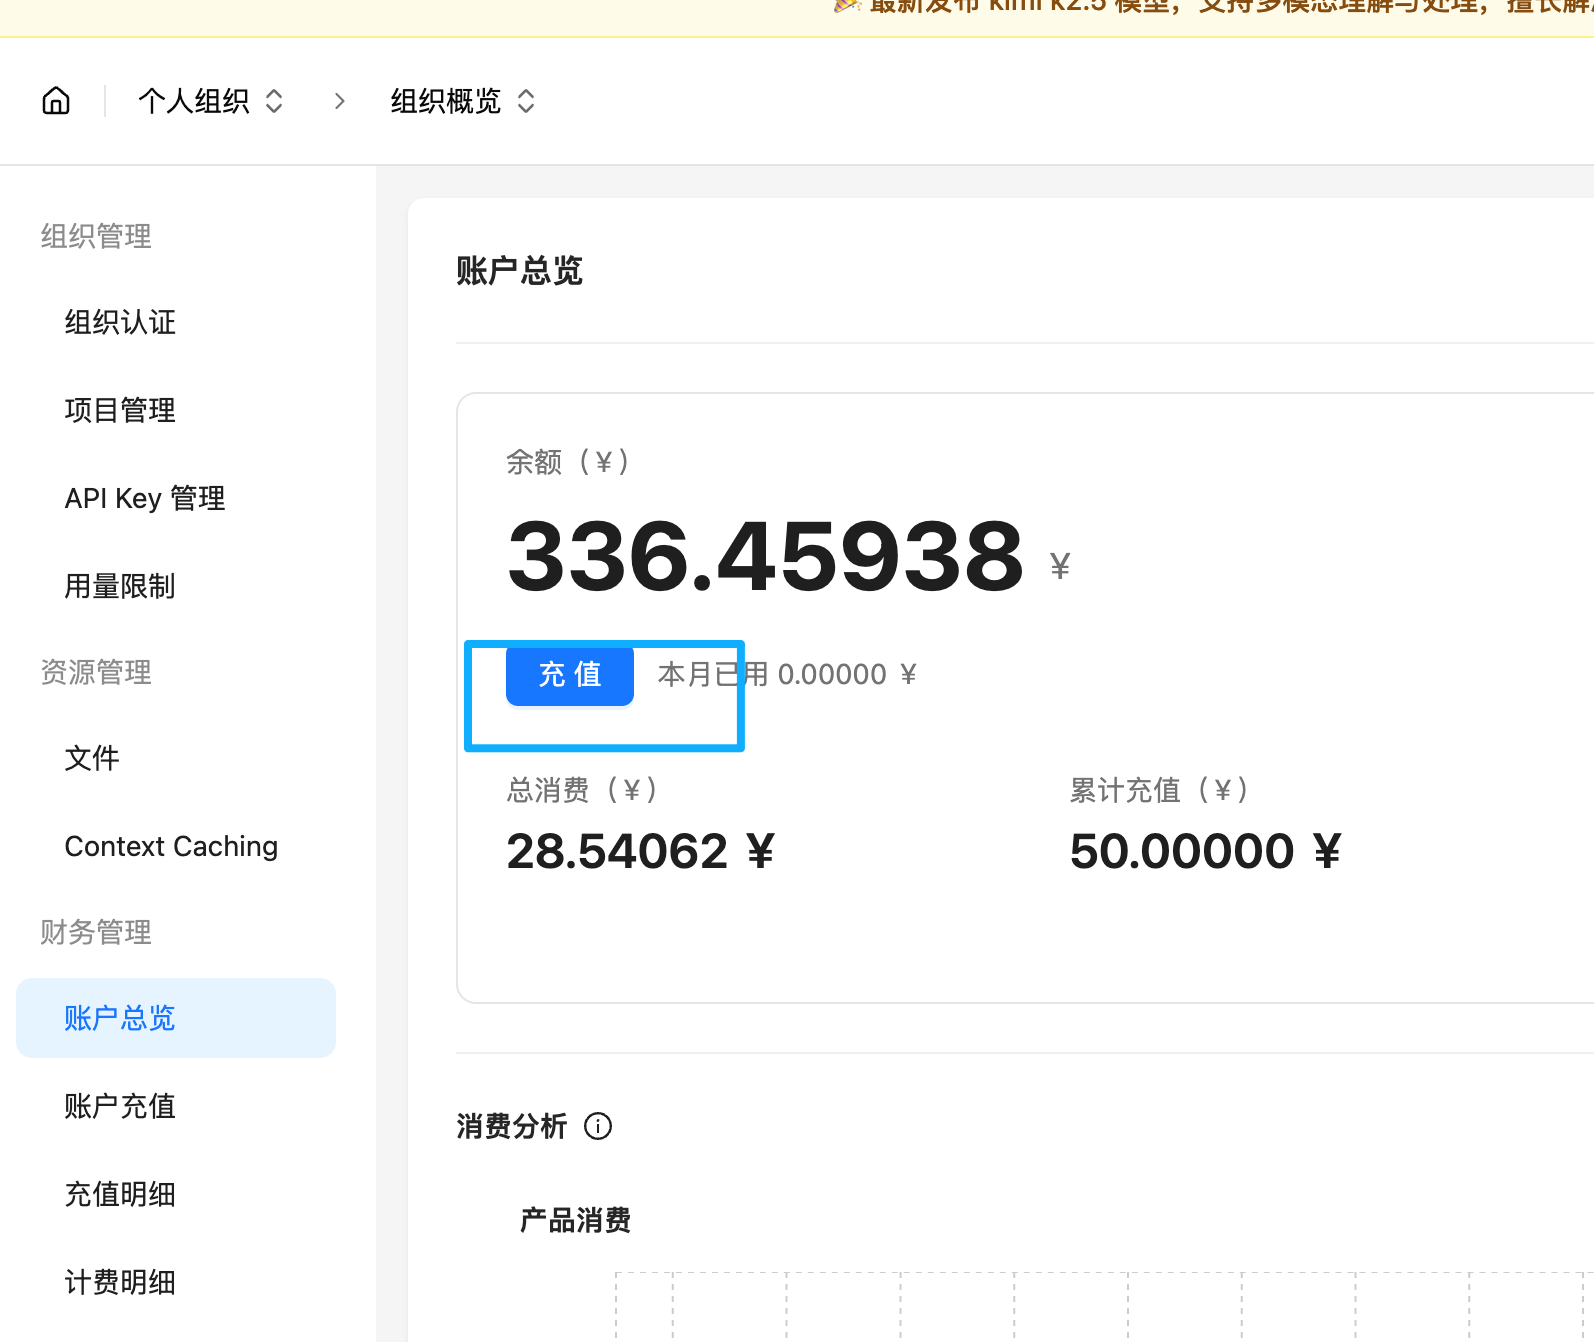The width and height of the screenshot is (1594, 1342).
Task: Open API Key 管理 page
Action: [x=145, y=498]
